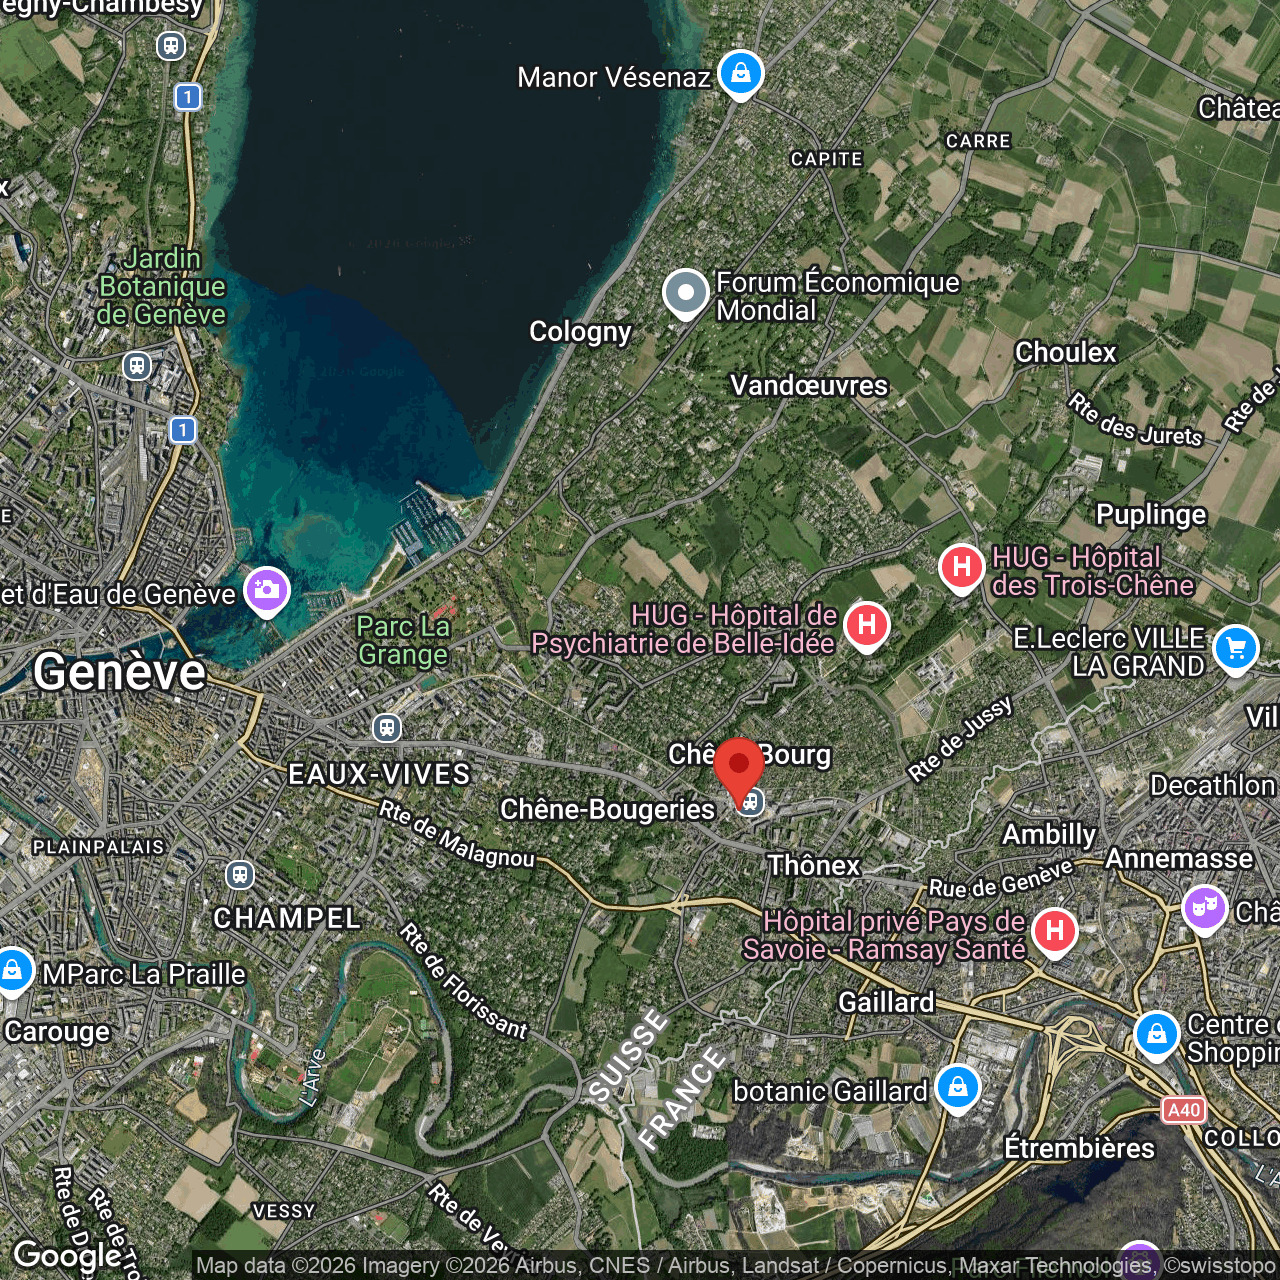The width and height of the screenshot is (1280, 1280).
Task: Click Belle-Idée psychiatric hospital H icon
Action: [x=867, y=626]
